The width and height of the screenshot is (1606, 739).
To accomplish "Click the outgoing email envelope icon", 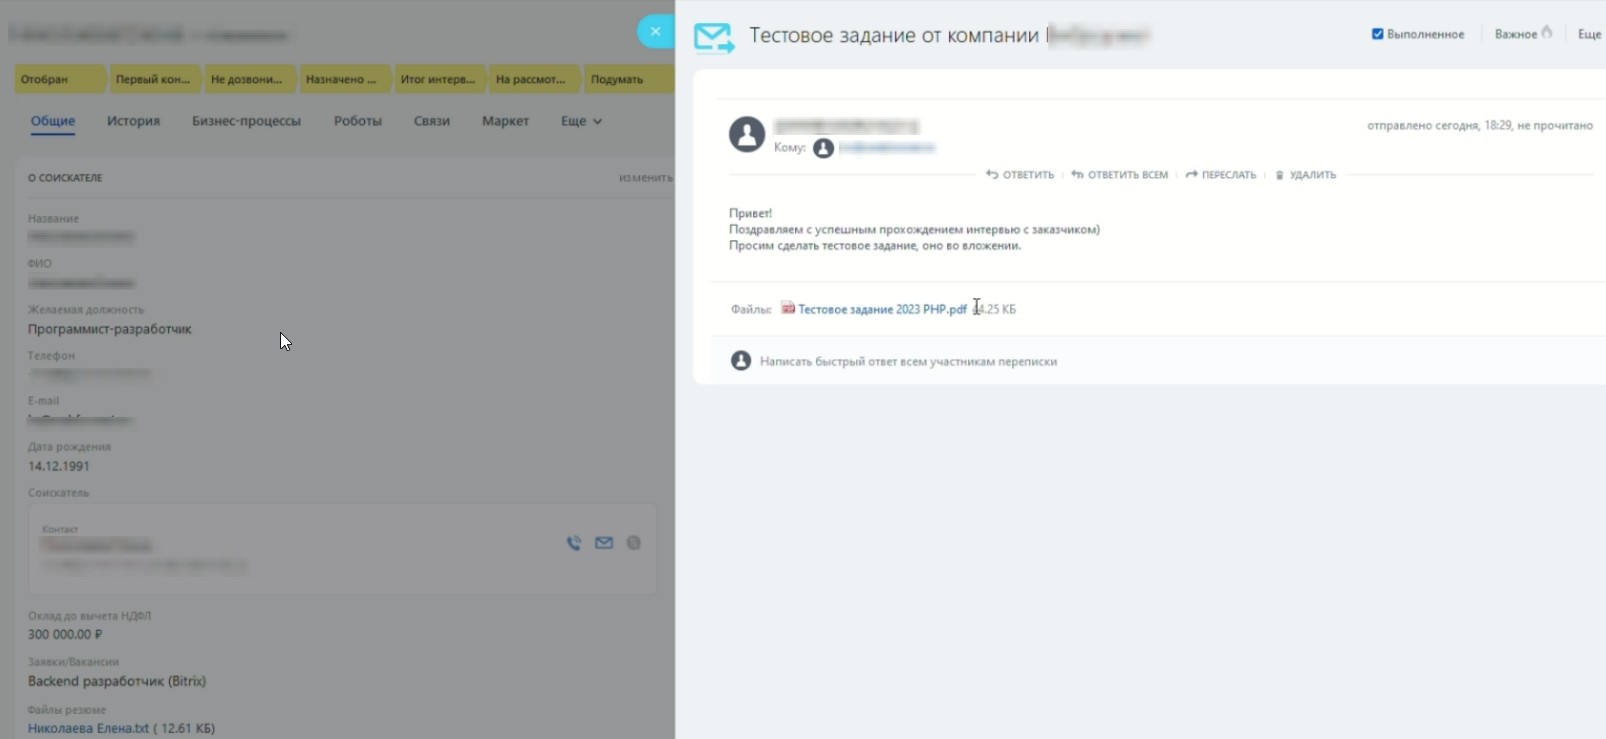I will click(x=713, y=38).
